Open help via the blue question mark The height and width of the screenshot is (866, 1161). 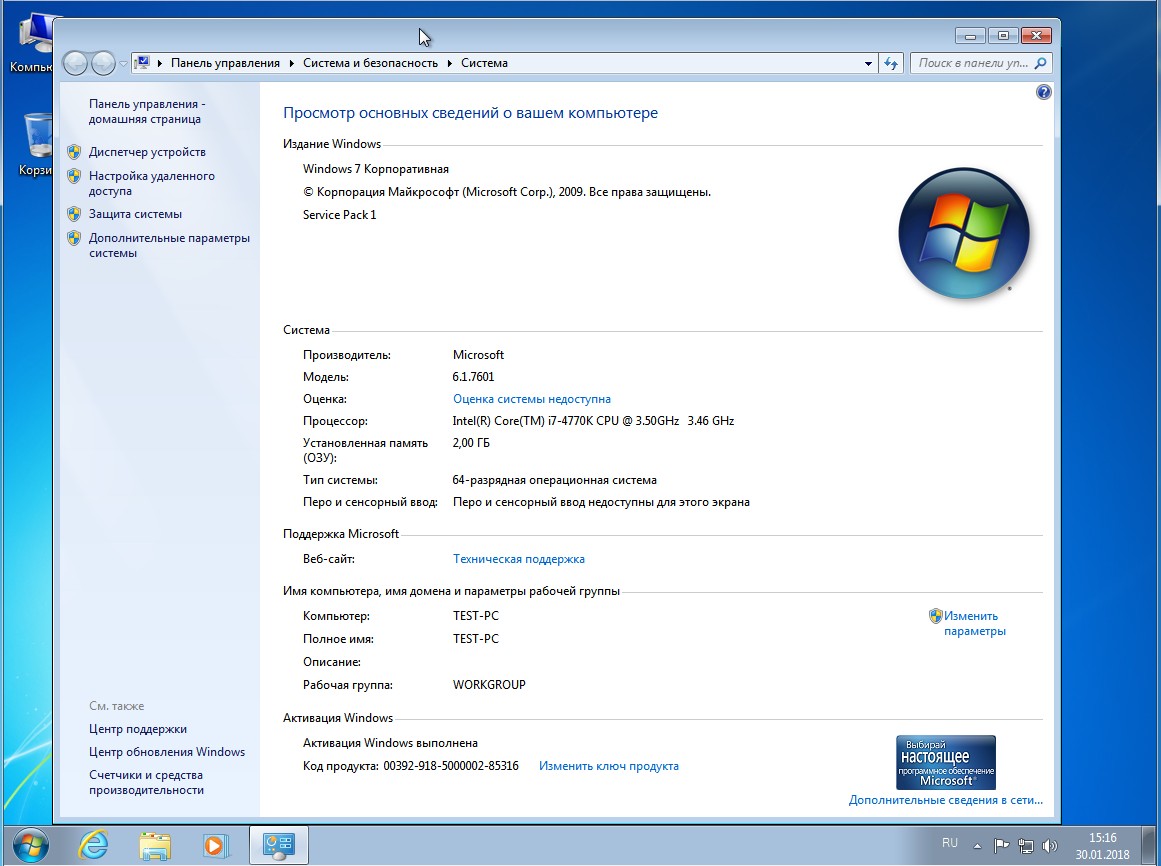(1043, 93)
